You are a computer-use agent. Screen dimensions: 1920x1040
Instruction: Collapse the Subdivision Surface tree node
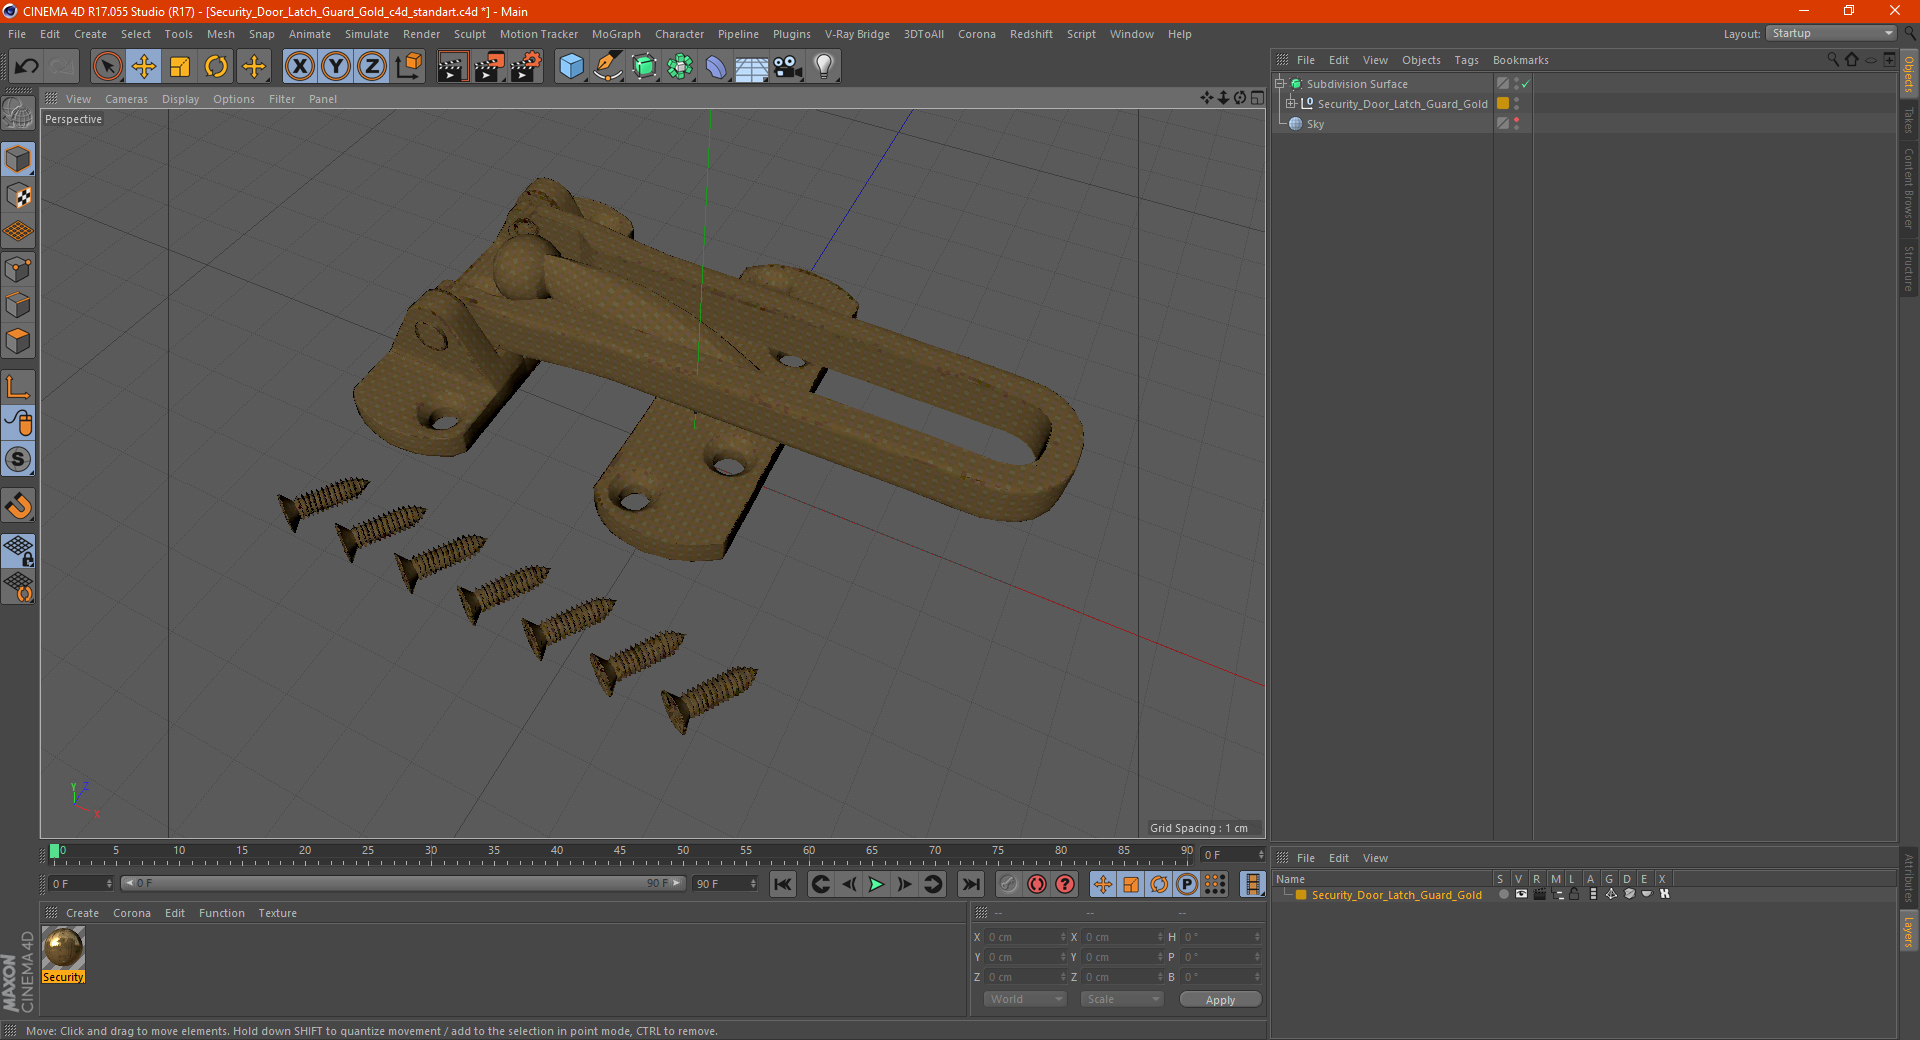coord(1279,84)
